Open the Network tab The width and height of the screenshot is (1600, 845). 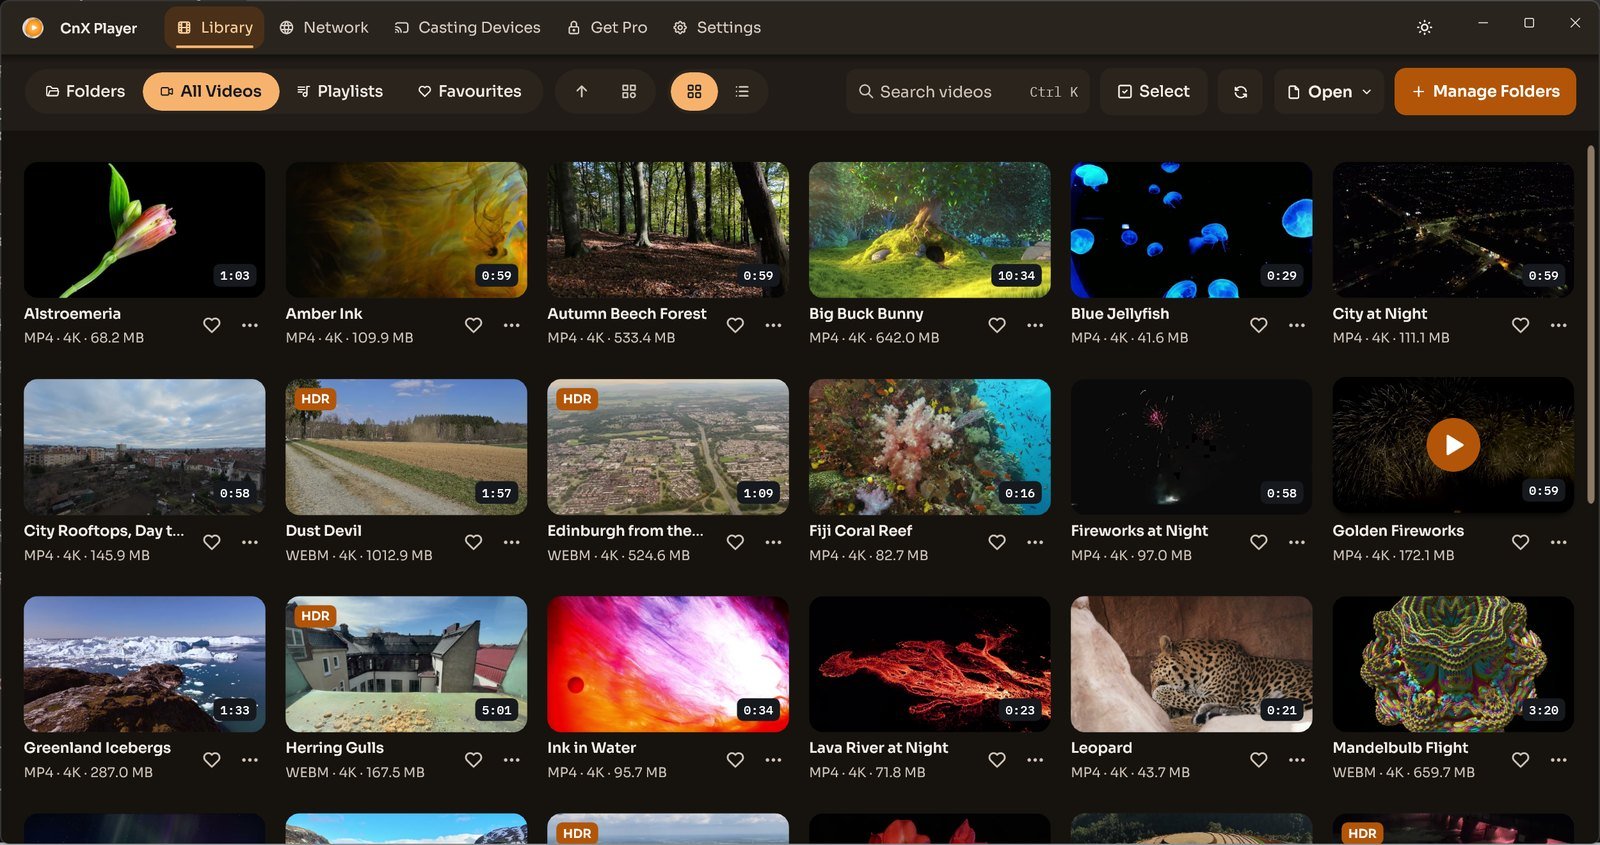click(x=324, y=28)
